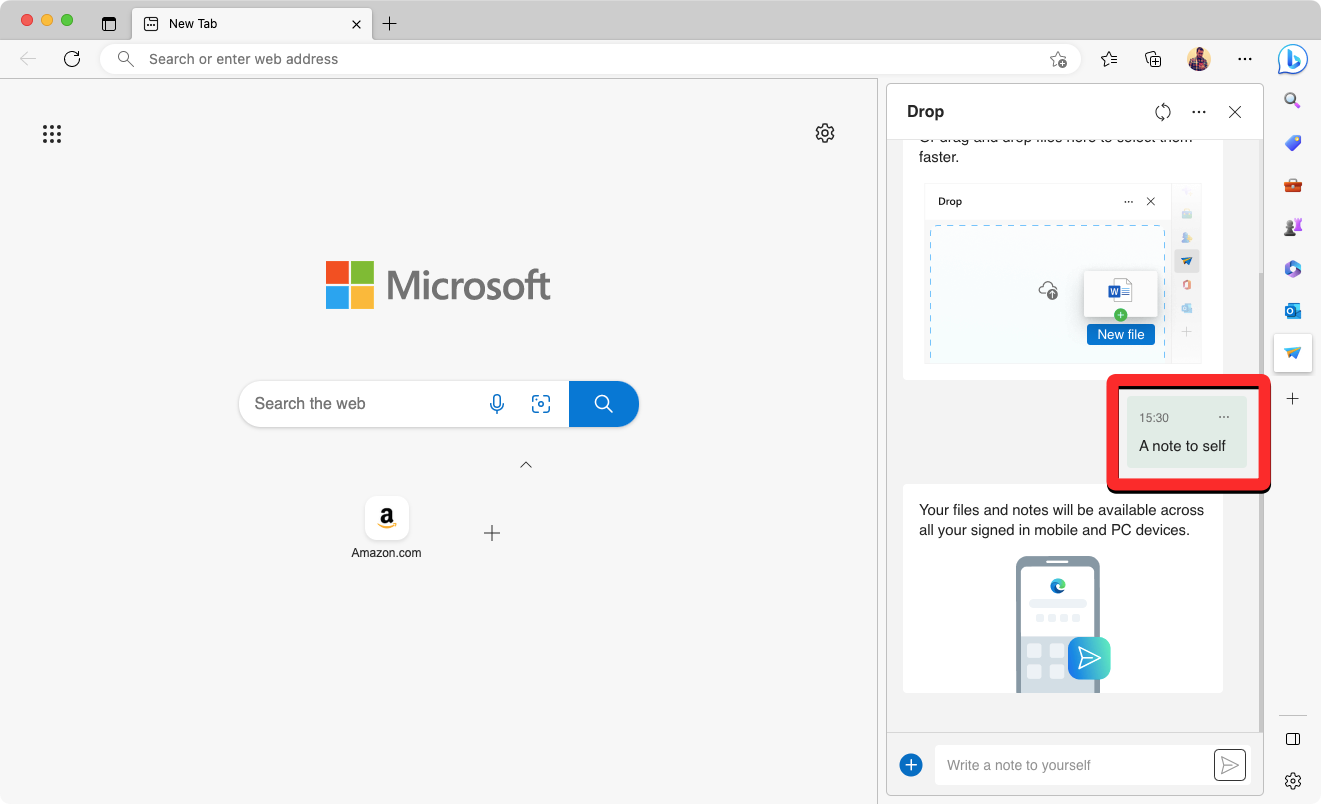Viewport: 1321px width, 804px height.
Task: Click the Write a note to yourself field
Action: pyautogui.click(x=1073, y=765)
